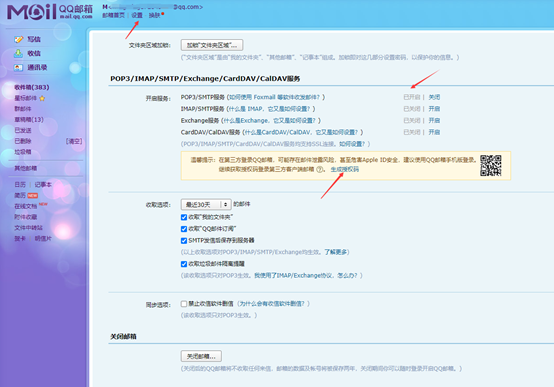Open 附件收藏 in the sidebar

[x=25, y=217]
